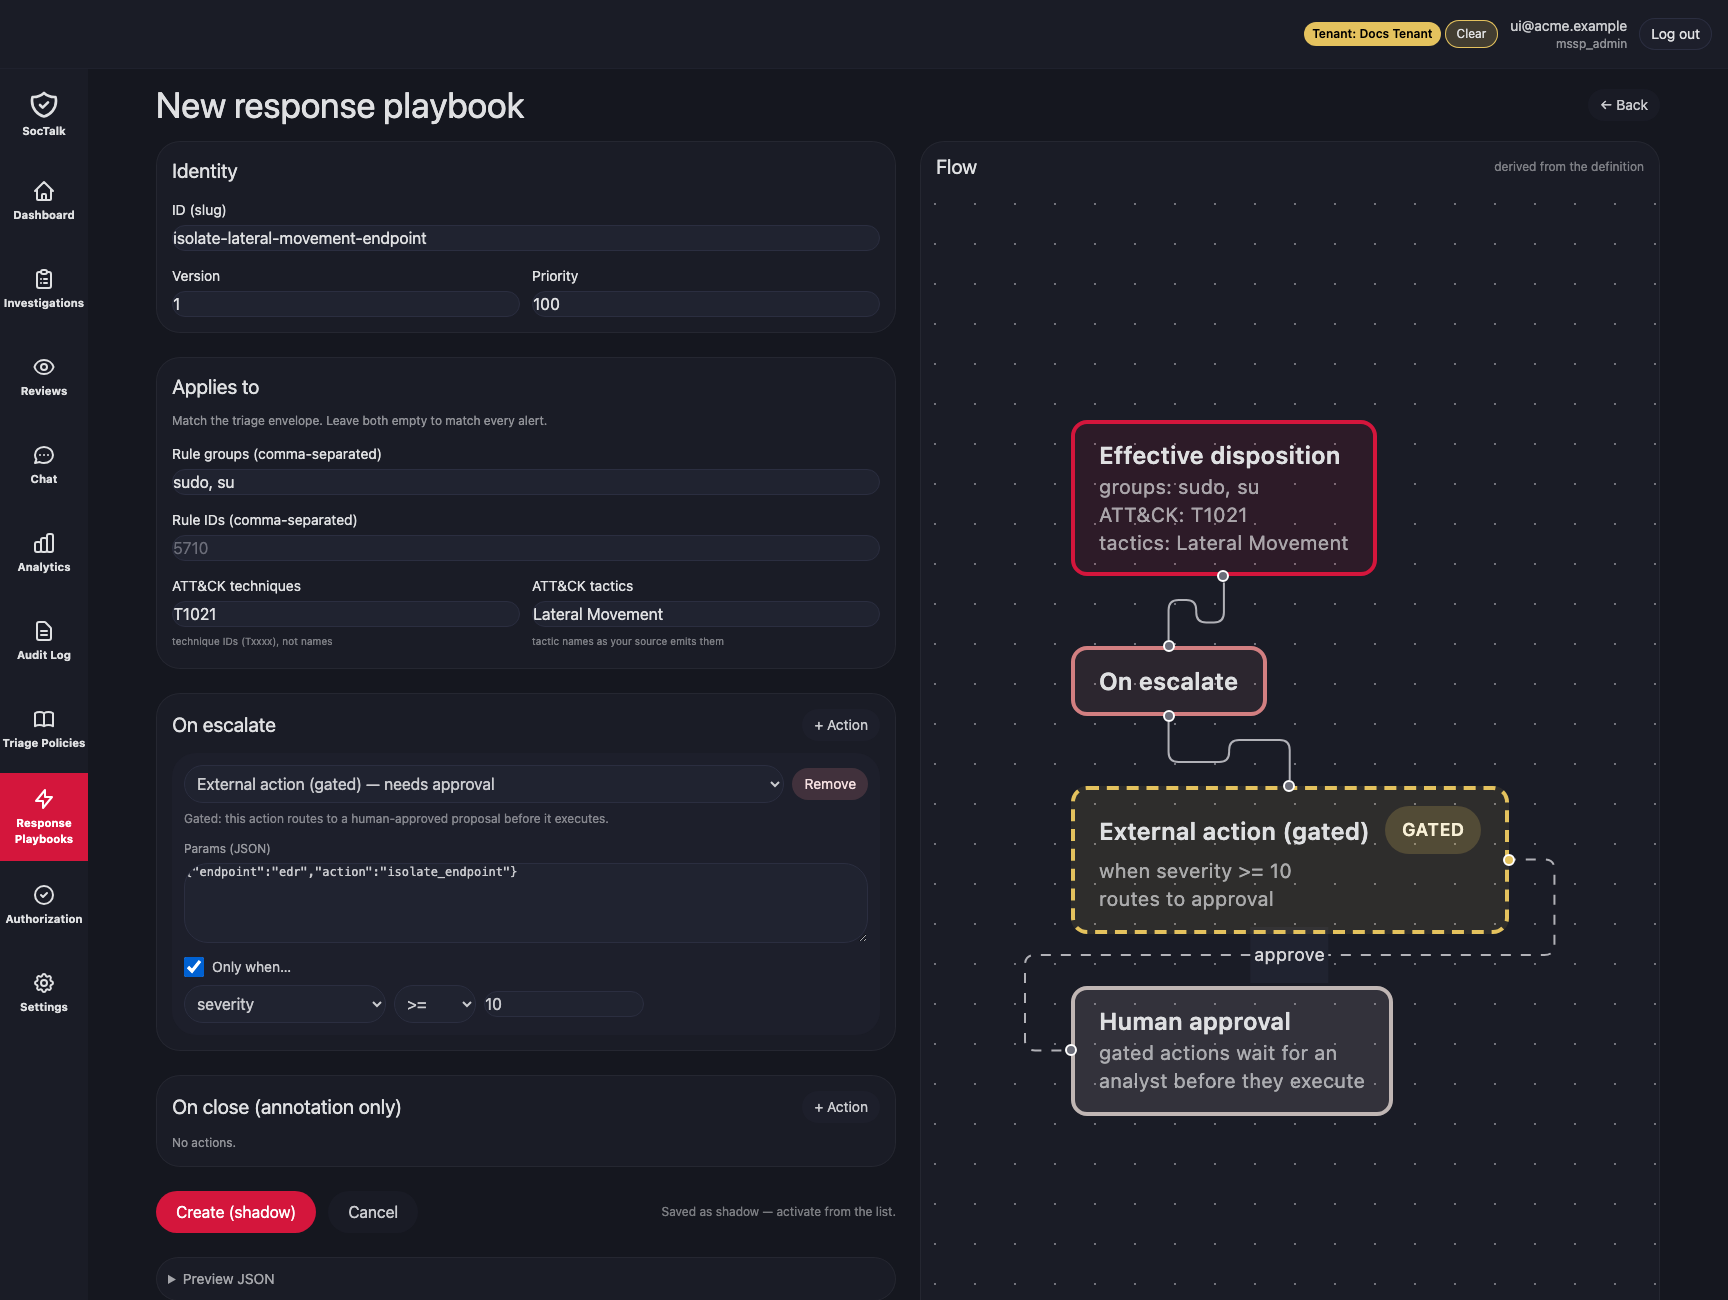Screen dimensions: 1728x1300
Task: Uncheck the 'Only when...' checkbox
Action: (194, 967)
